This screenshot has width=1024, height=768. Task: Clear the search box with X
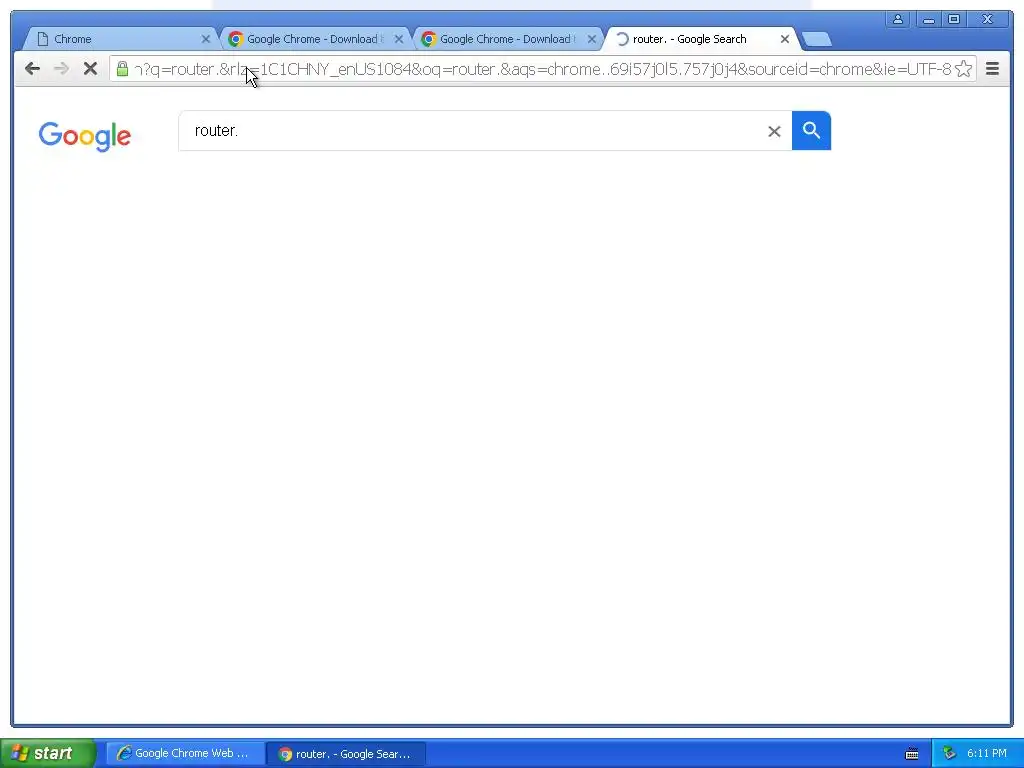click(774, 131)
